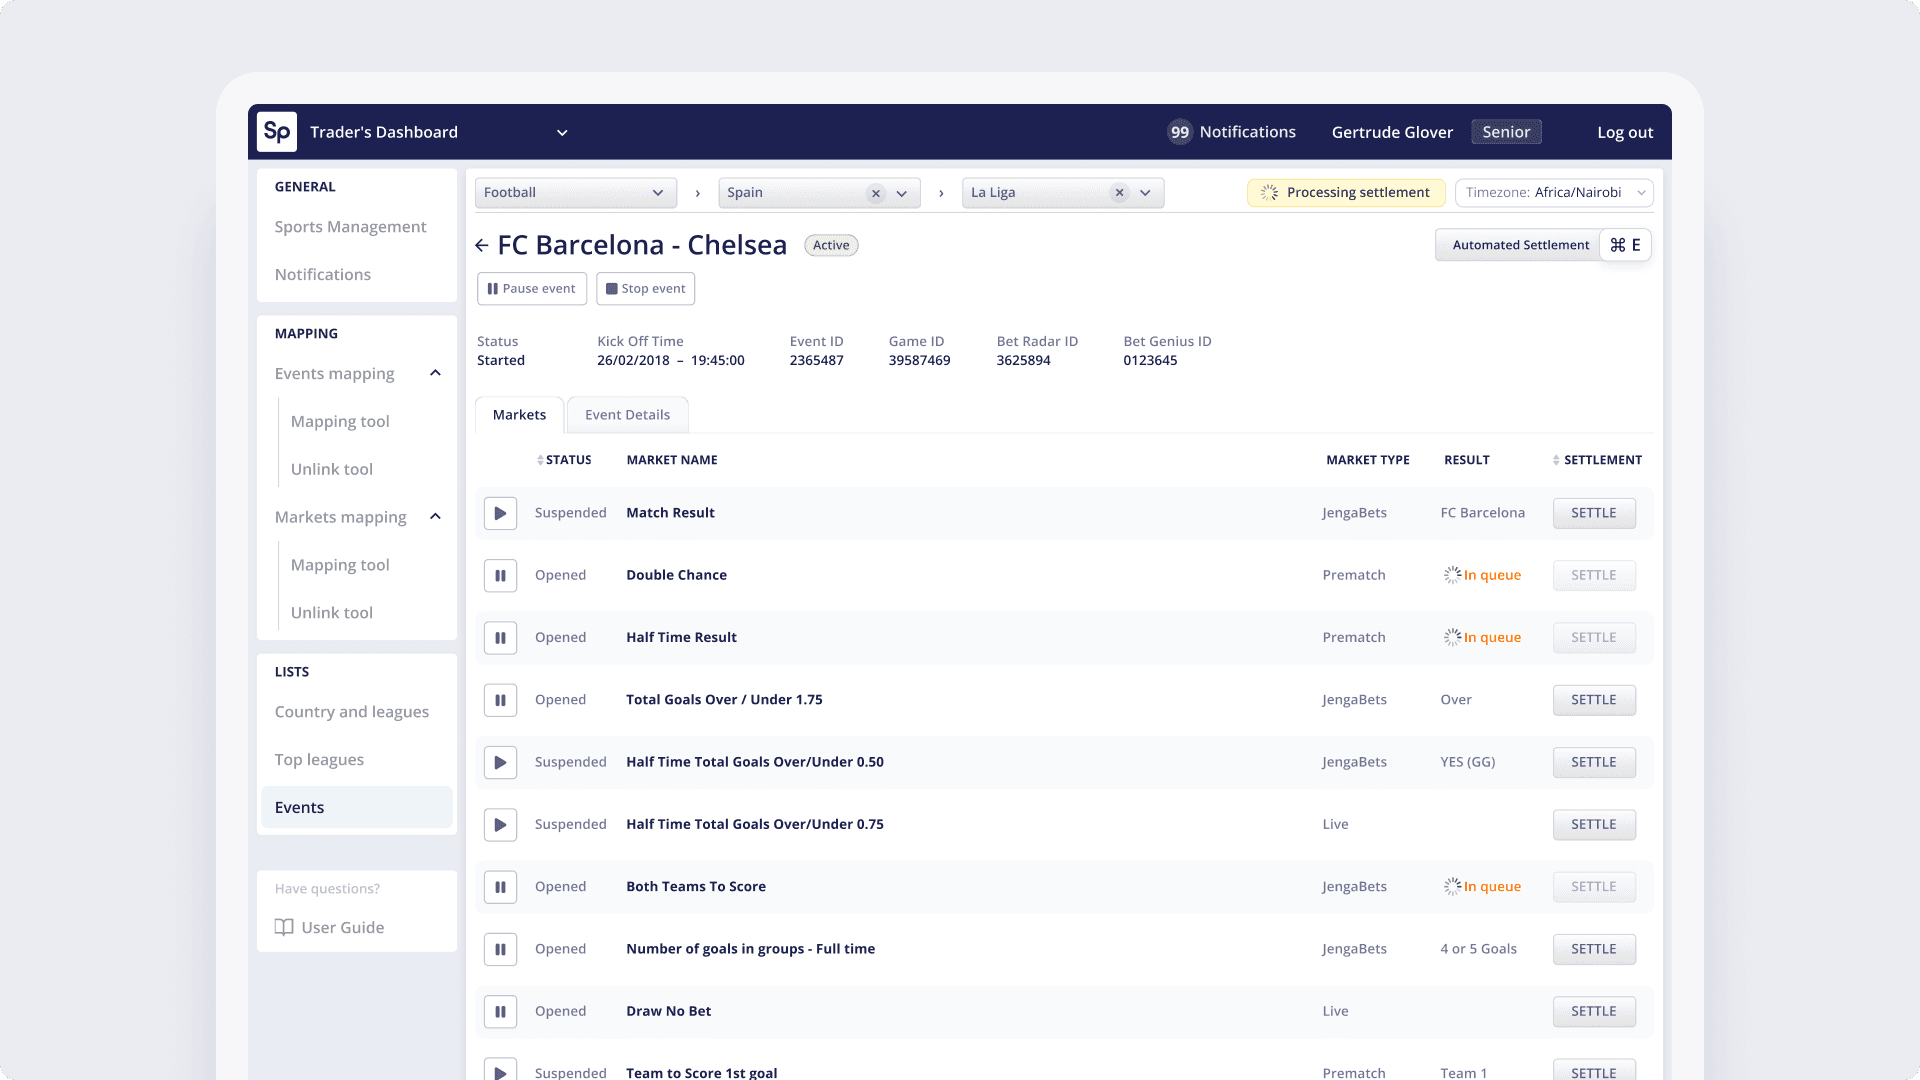Pause the Draw No Bet market
Image resolution: width=1920 pixels, height=1080 pixels.
500,1011
